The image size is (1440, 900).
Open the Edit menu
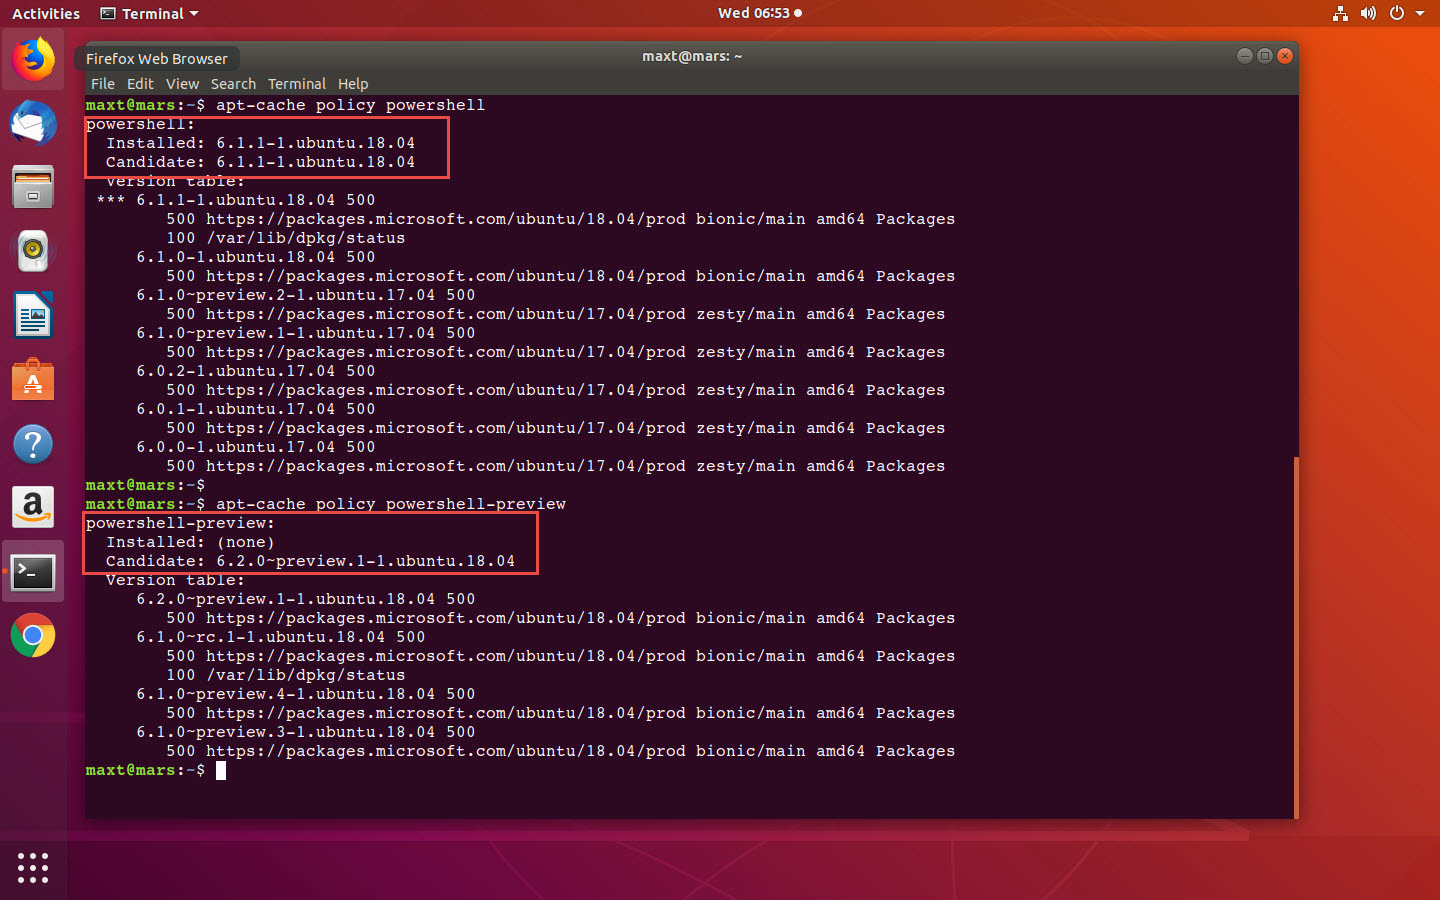140,84
